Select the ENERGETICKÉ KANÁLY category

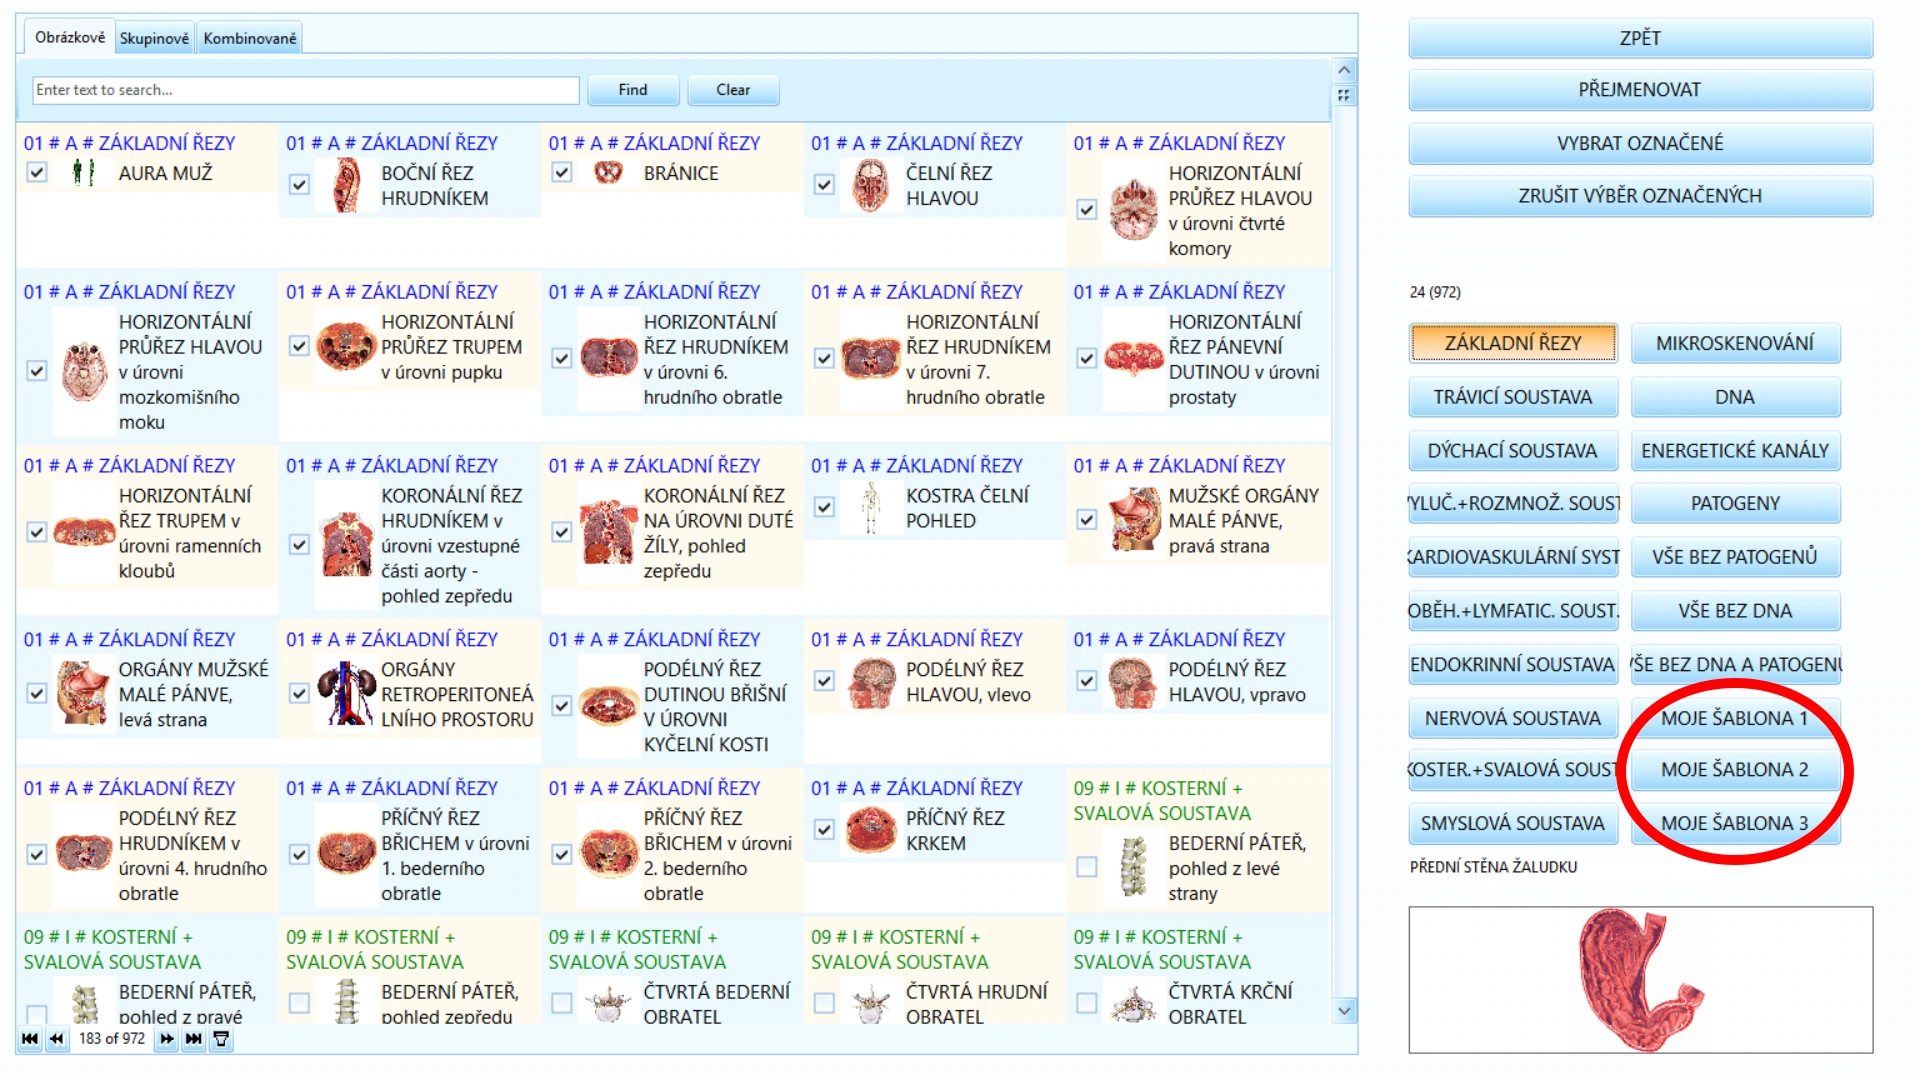point(1735,451)
